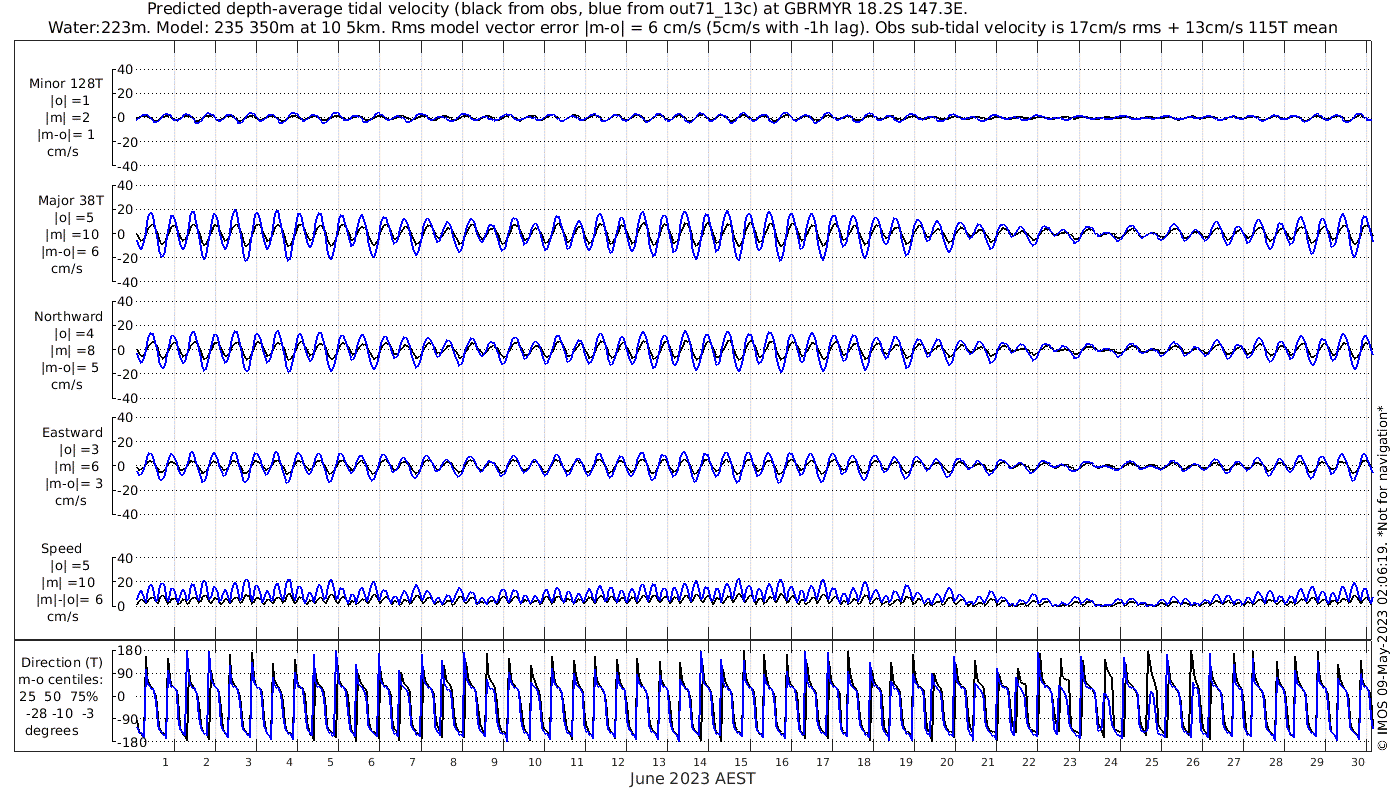
Task: Click '|m| =6' under Eastward
Action: click(x=76, y=466)
